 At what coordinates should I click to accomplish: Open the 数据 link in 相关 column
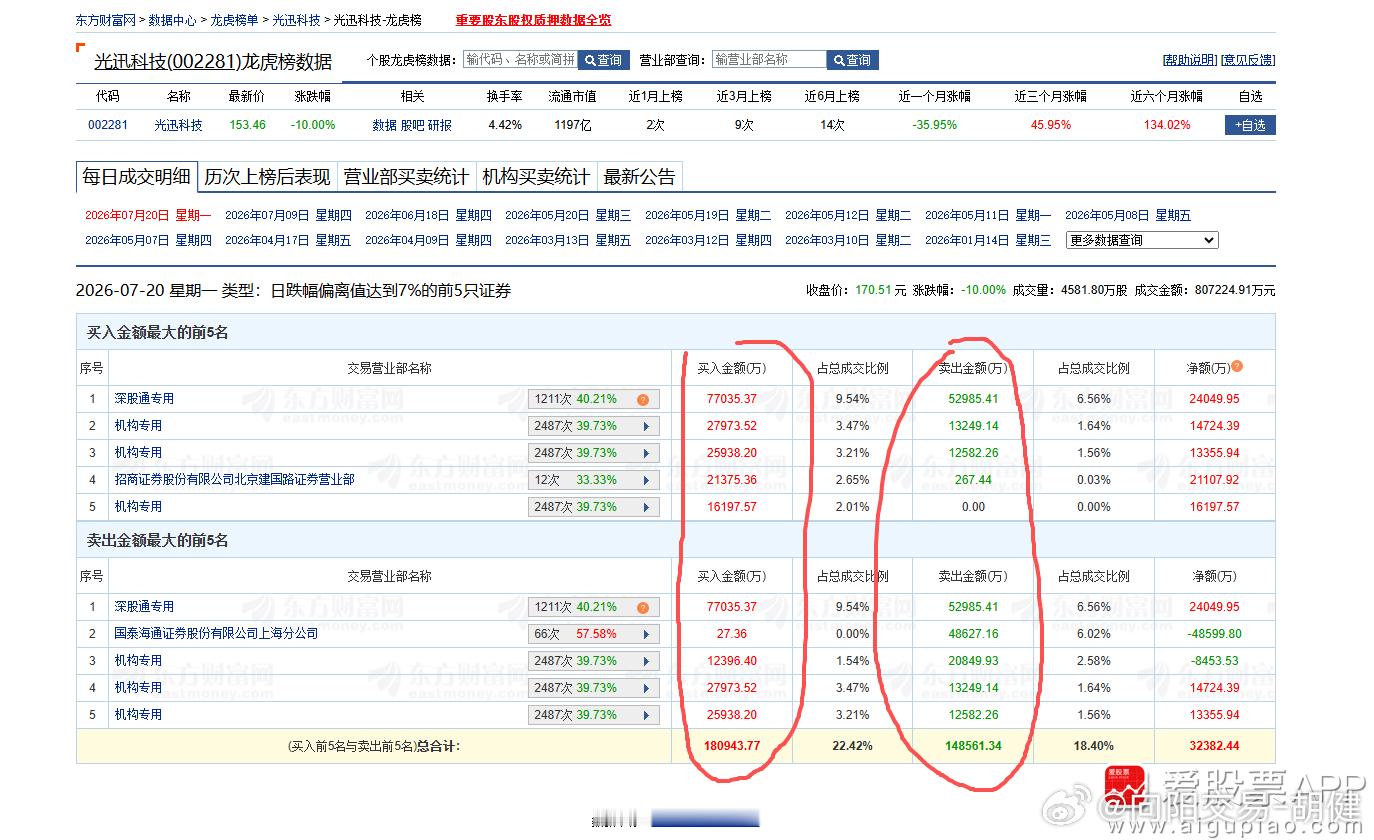click(384, 125)
